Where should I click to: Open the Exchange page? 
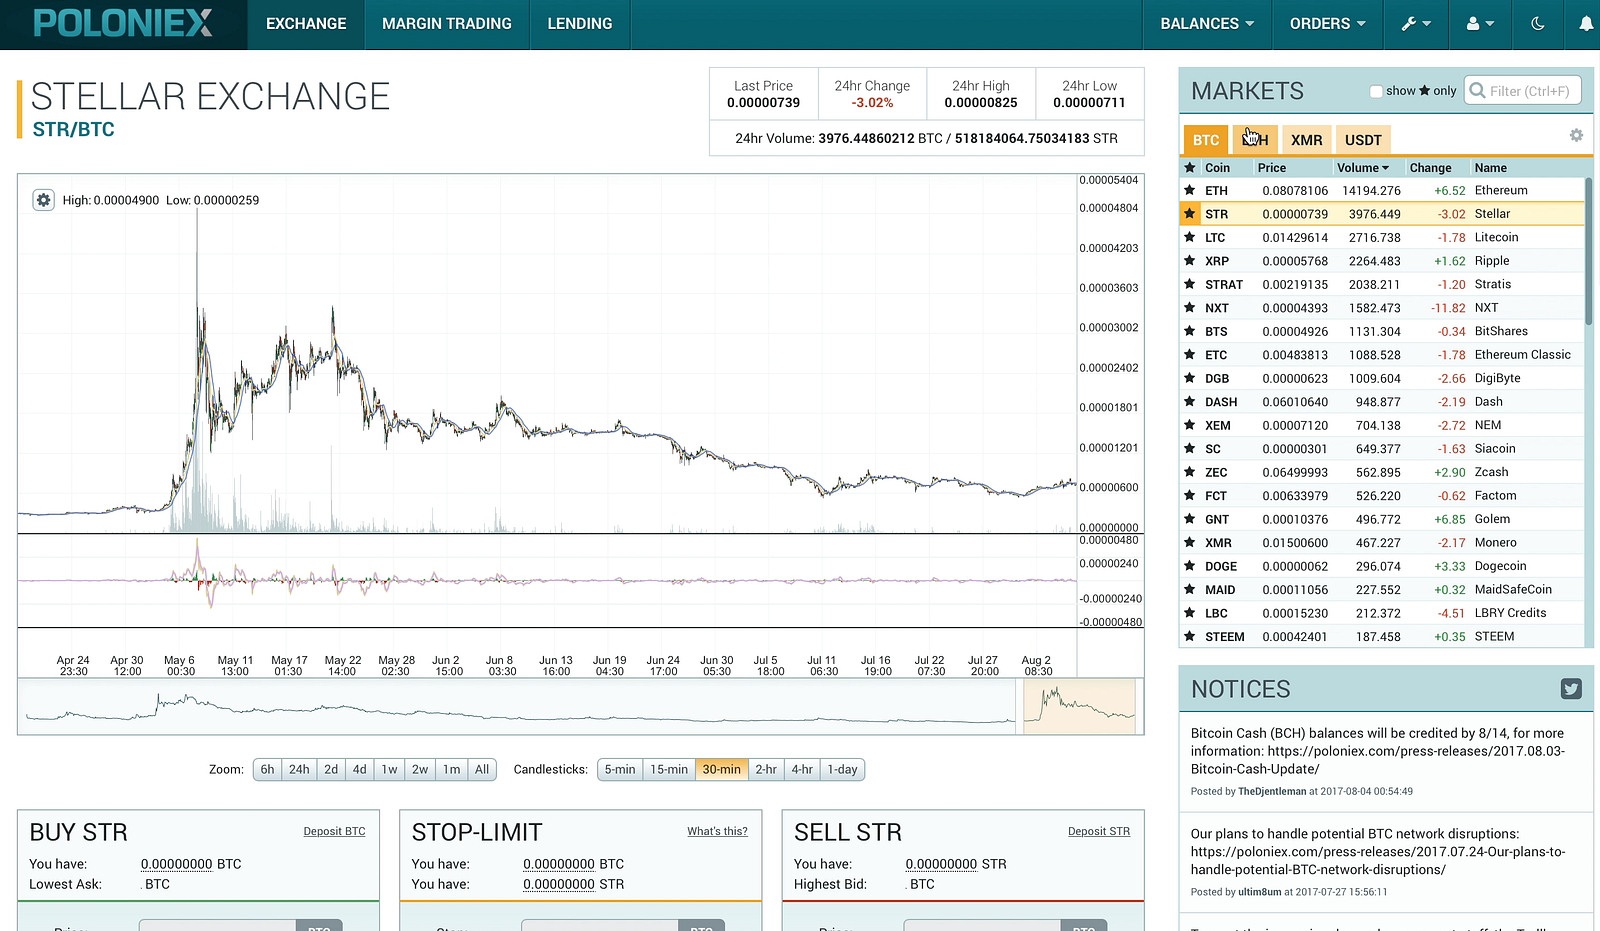pos(306,24)
